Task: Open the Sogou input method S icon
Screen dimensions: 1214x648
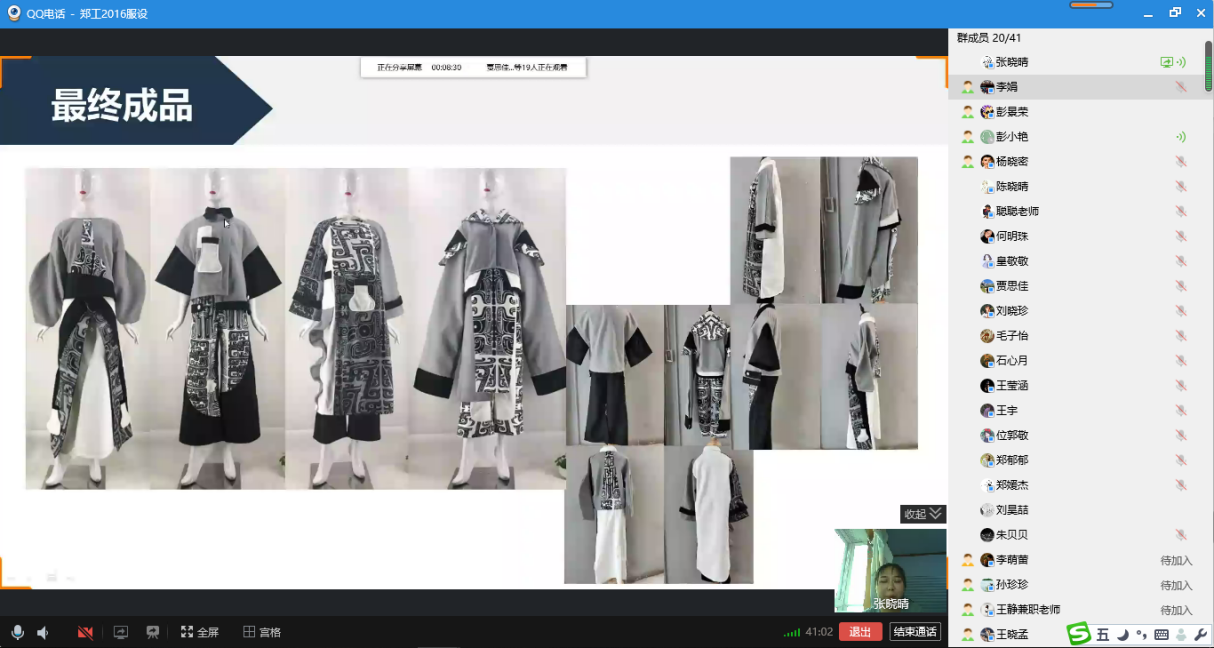Action: tap(1078, 633)
